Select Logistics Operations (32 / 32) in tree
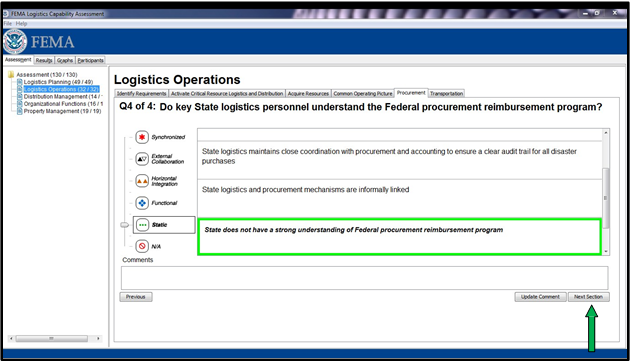 click(x=61, y=89)
